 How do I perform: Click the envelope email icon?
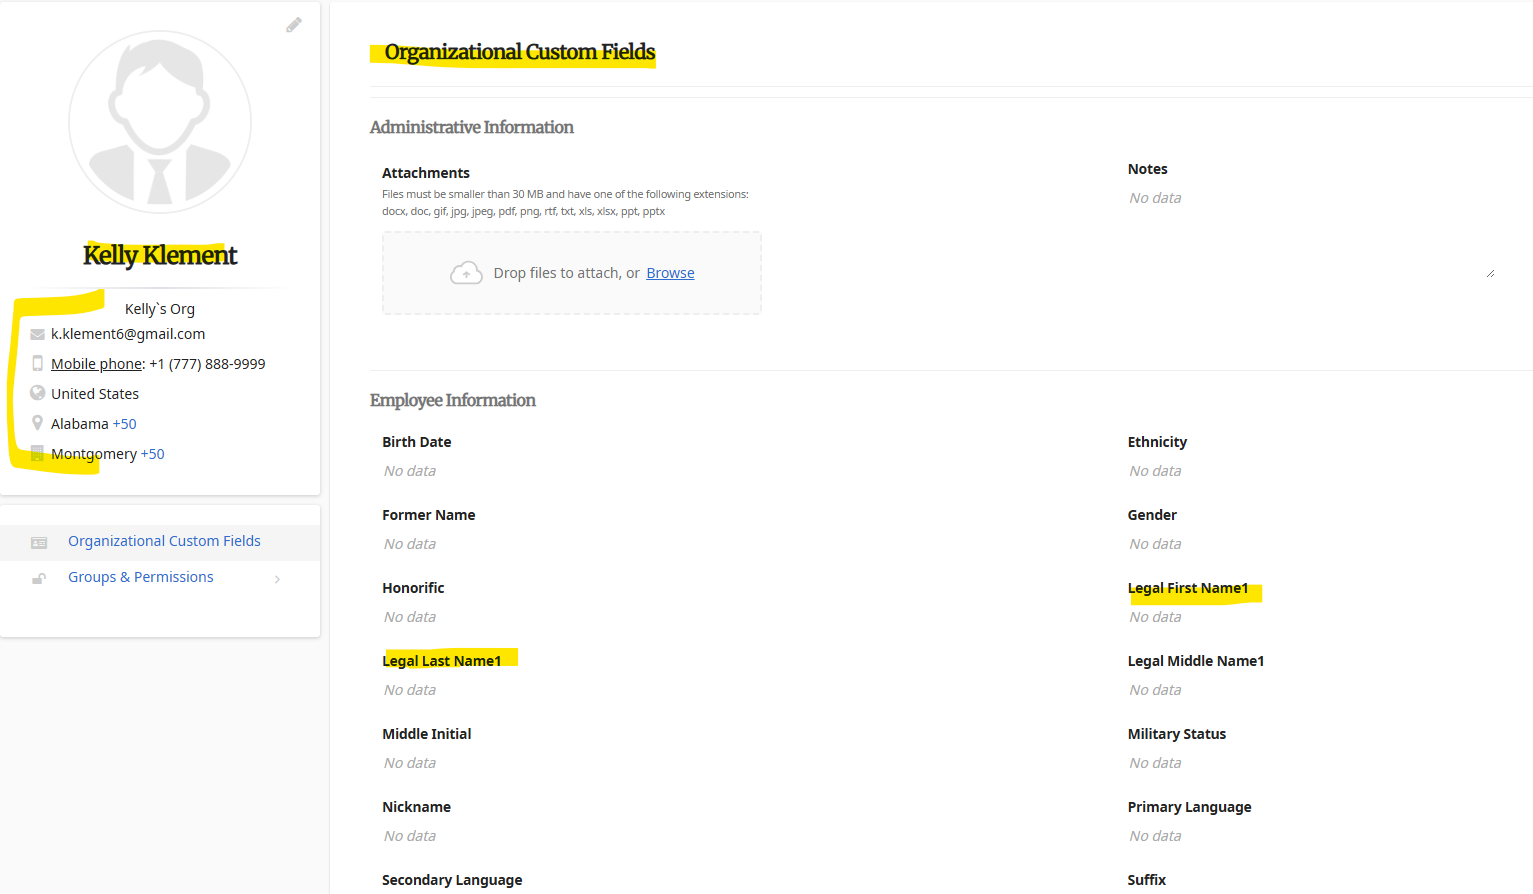(x=38, y=334)
